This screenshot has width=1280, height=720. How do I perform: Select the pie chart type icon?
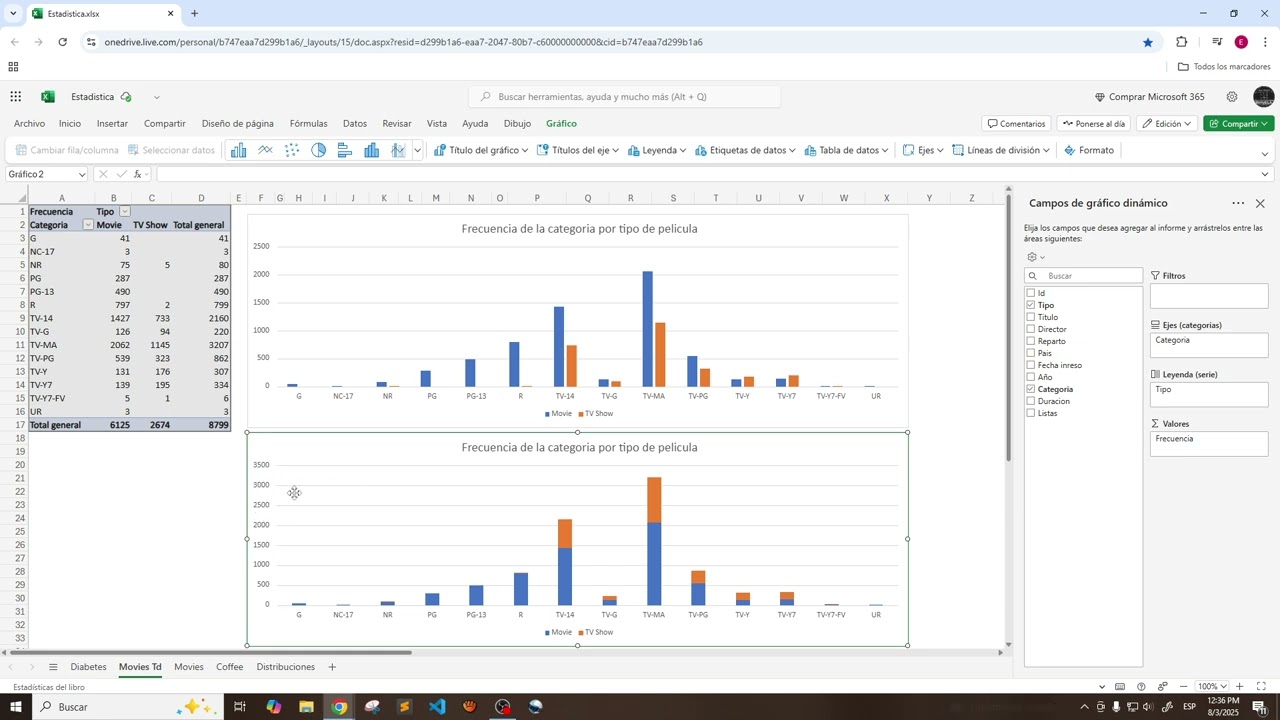[318, 150]
